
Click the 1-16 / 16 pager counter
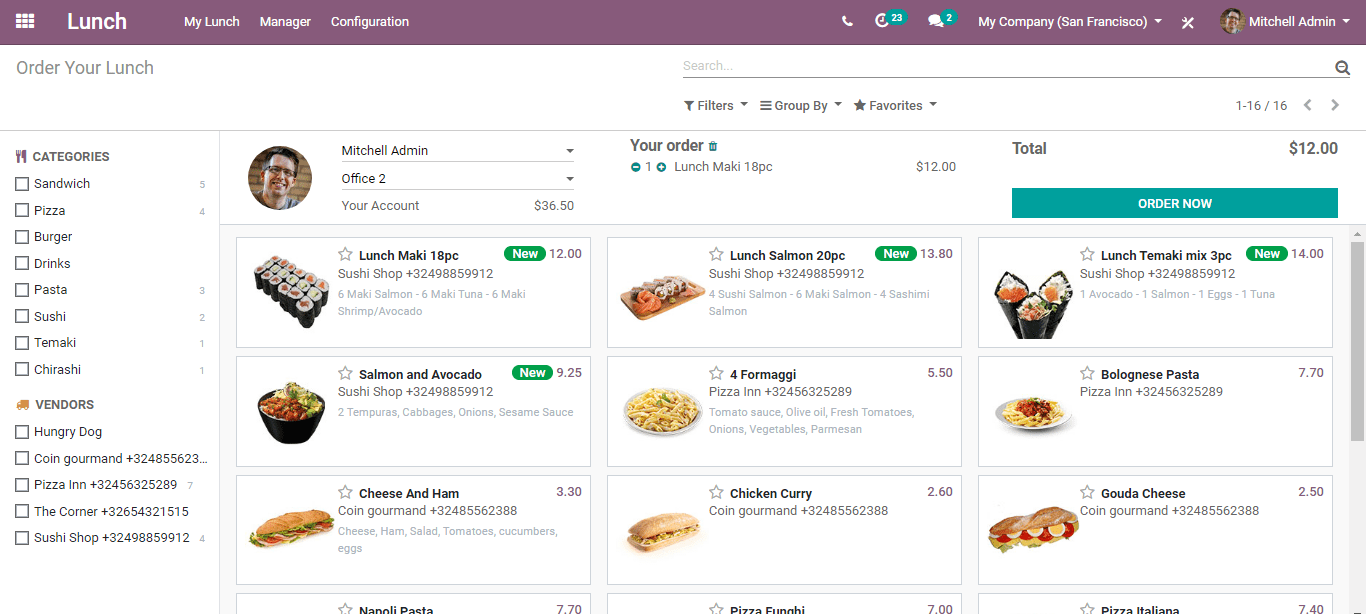tap(1261, 105)
